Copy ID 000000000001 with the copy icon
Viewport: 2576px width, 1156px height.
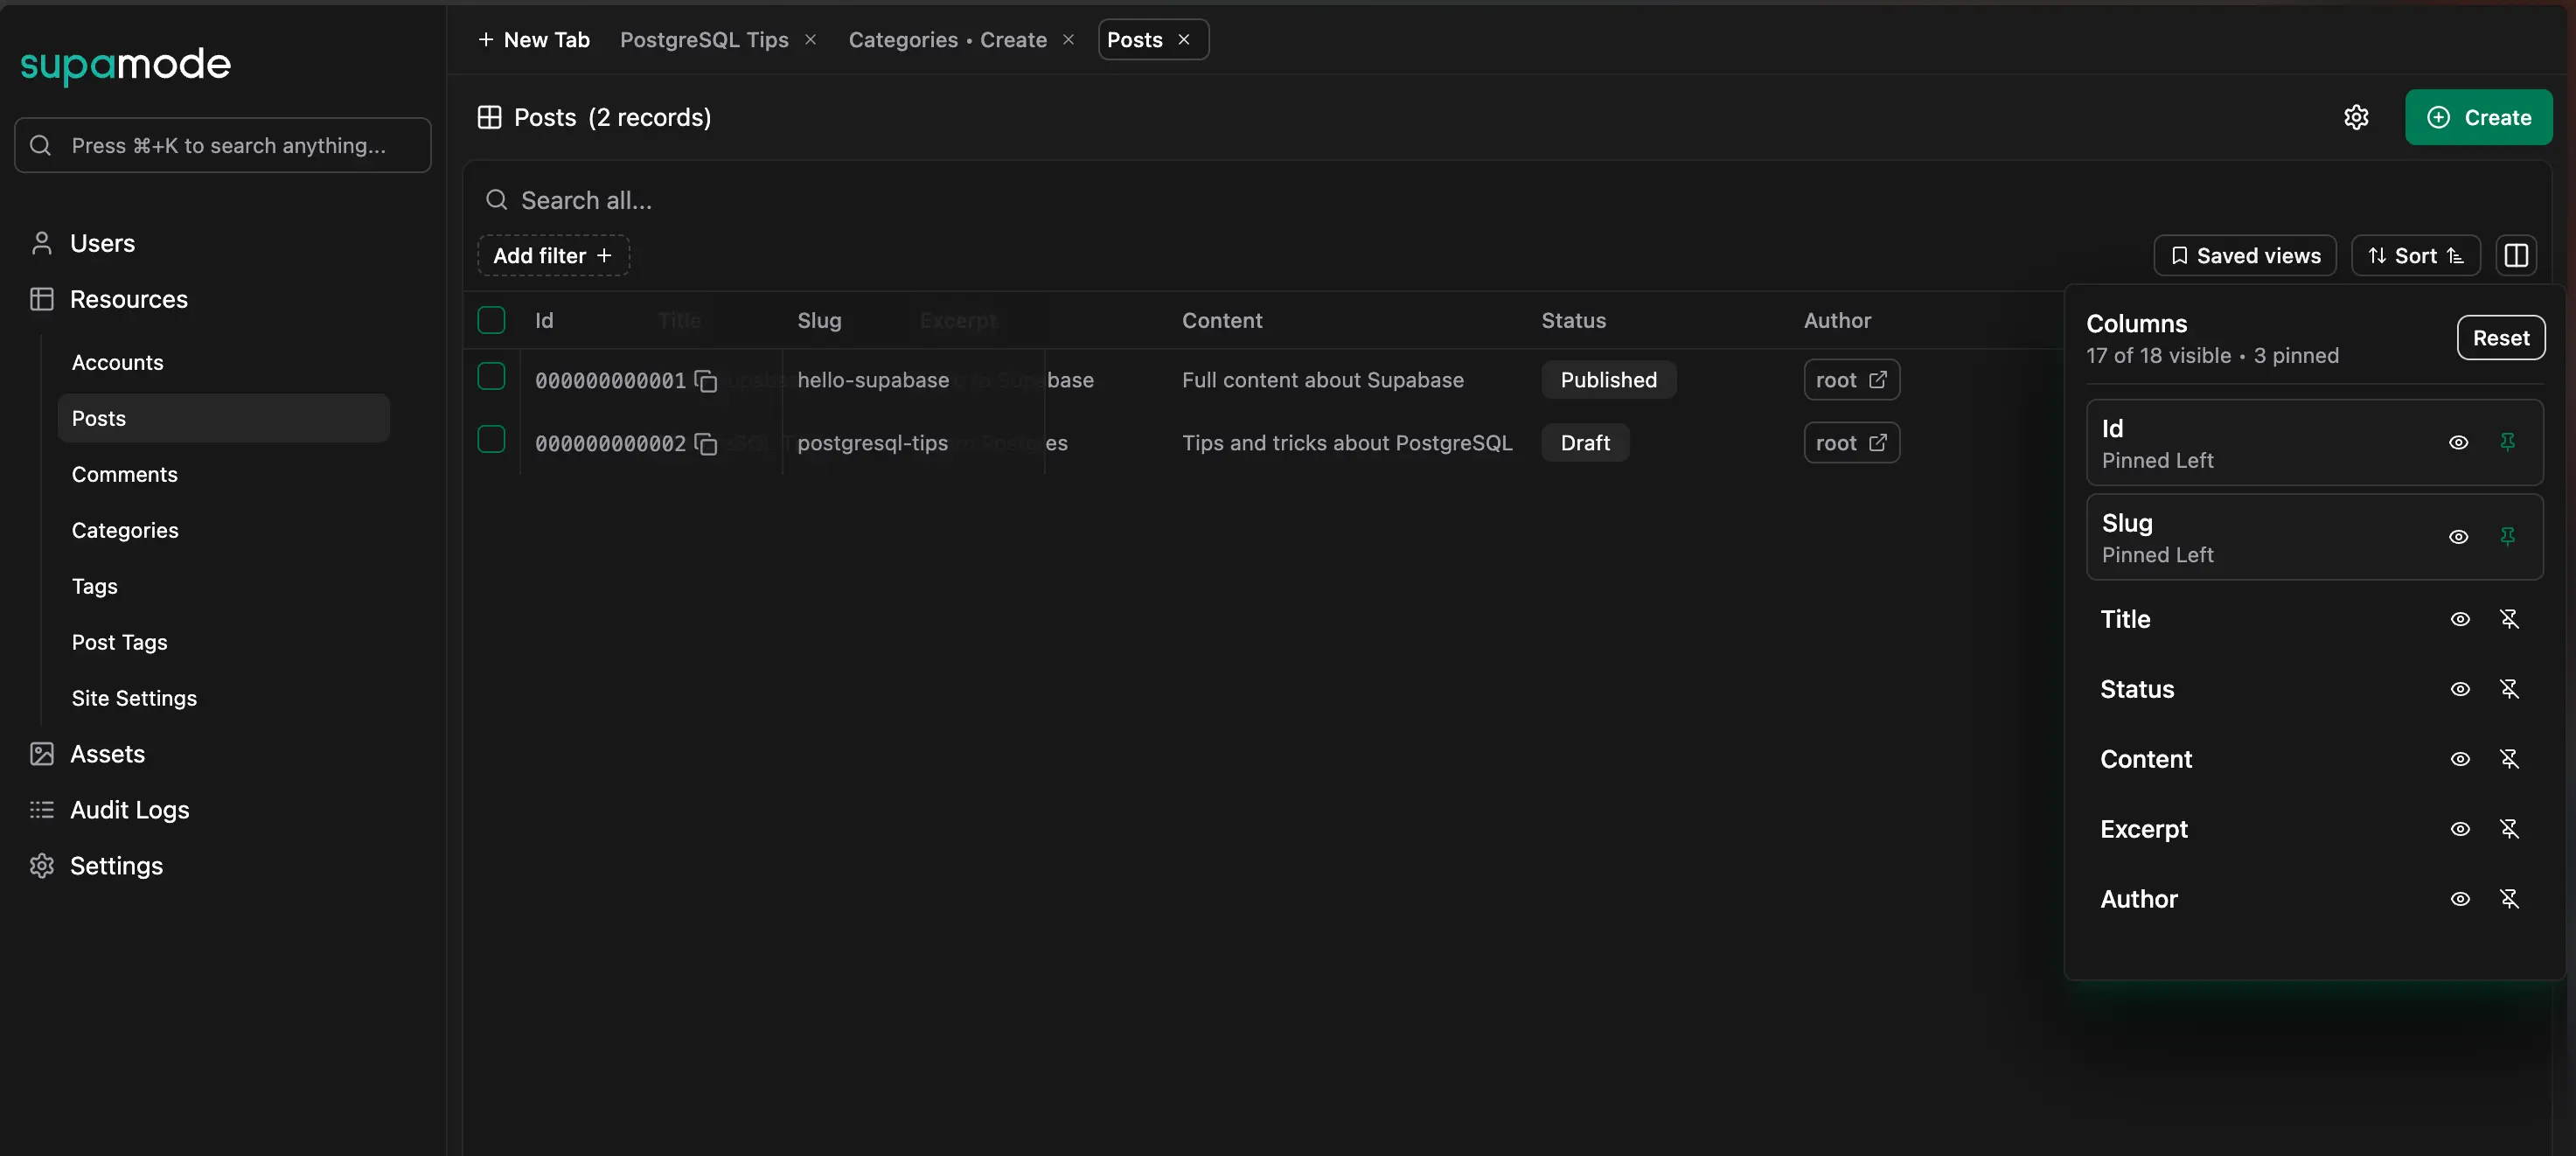tap(706, 381)
